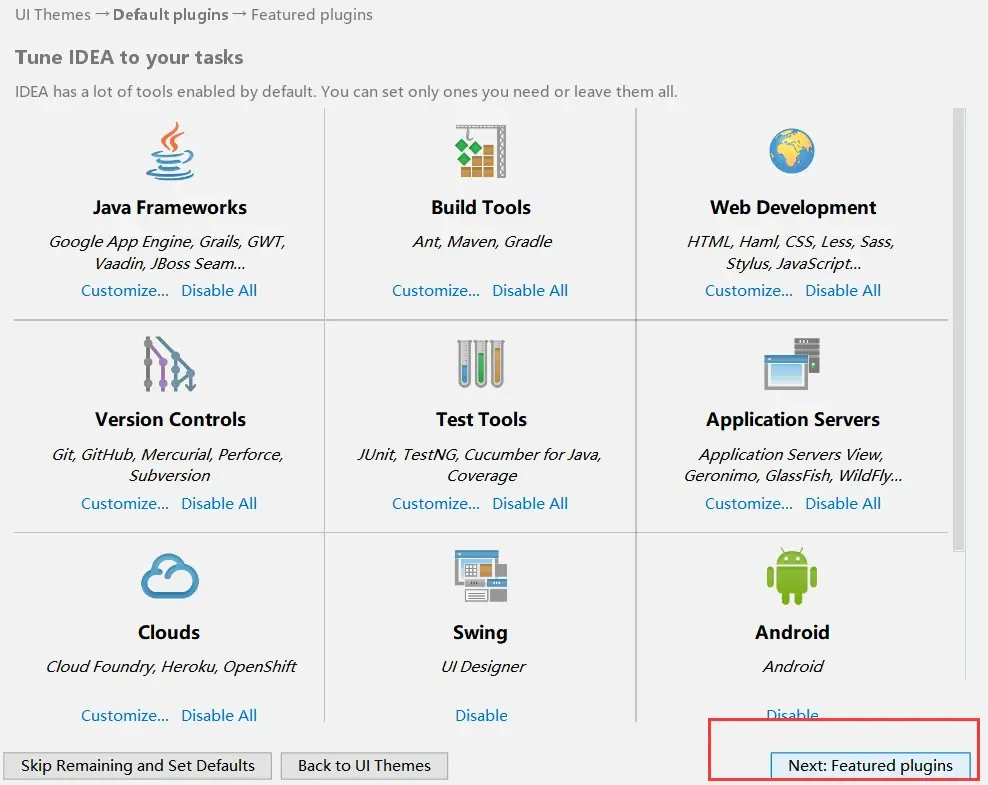The width and height of the screenshot is (988, 785).
Task: Customize Build Tools plugins
Action: pyautogui.click(x=435, y=290)
